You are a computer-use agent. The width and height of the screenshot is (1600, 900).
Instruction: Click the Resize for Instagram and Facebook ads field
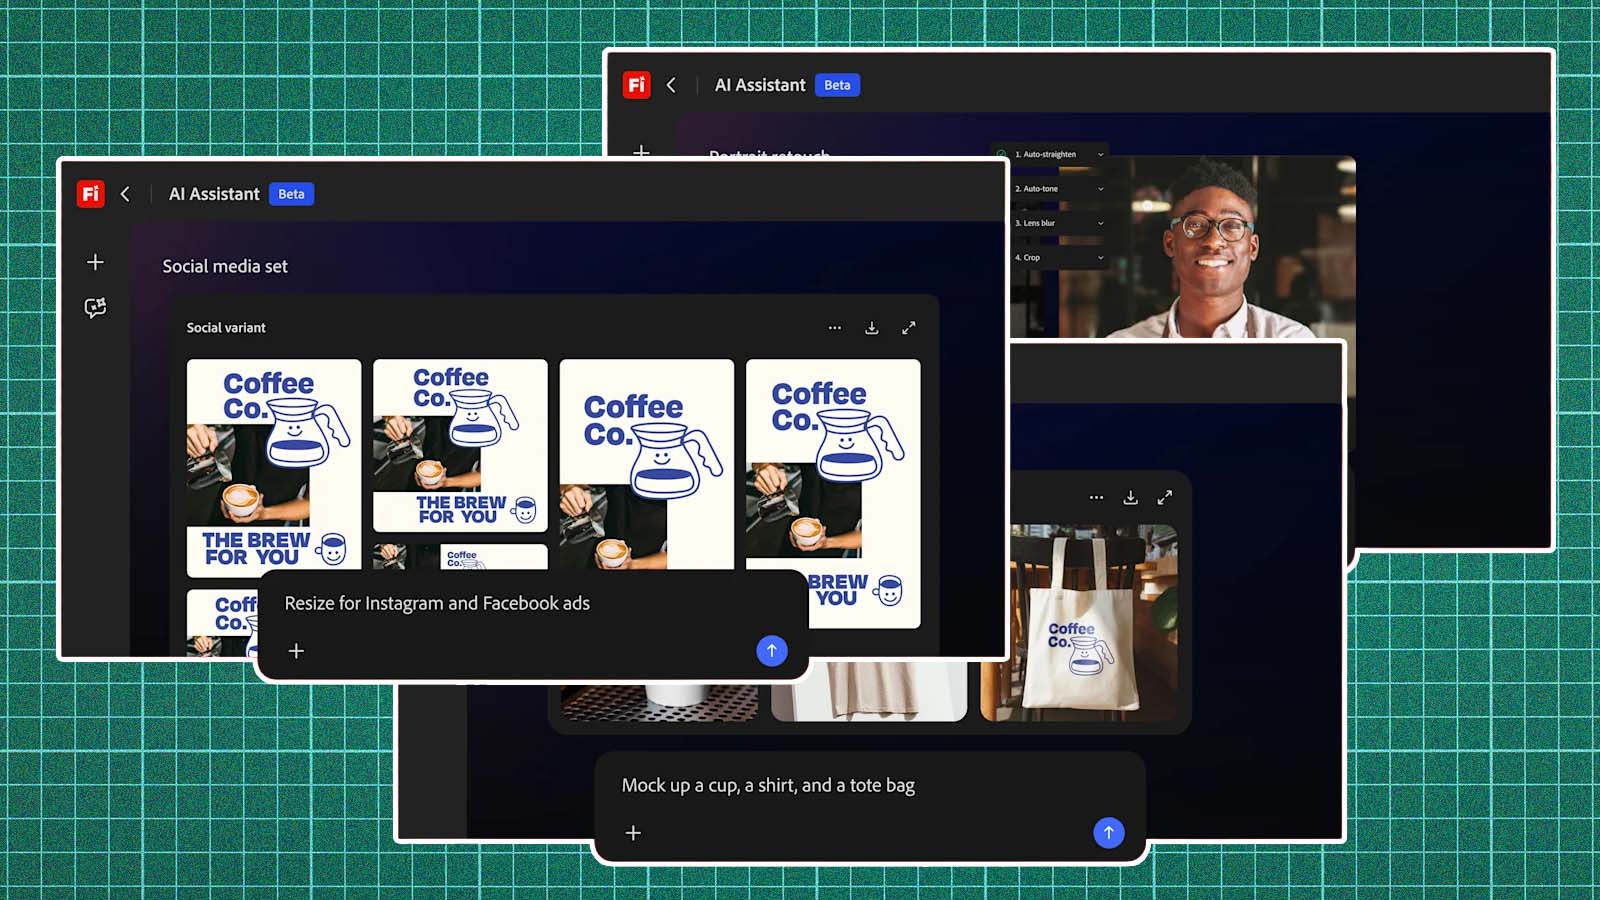click(x=438, y=603)
